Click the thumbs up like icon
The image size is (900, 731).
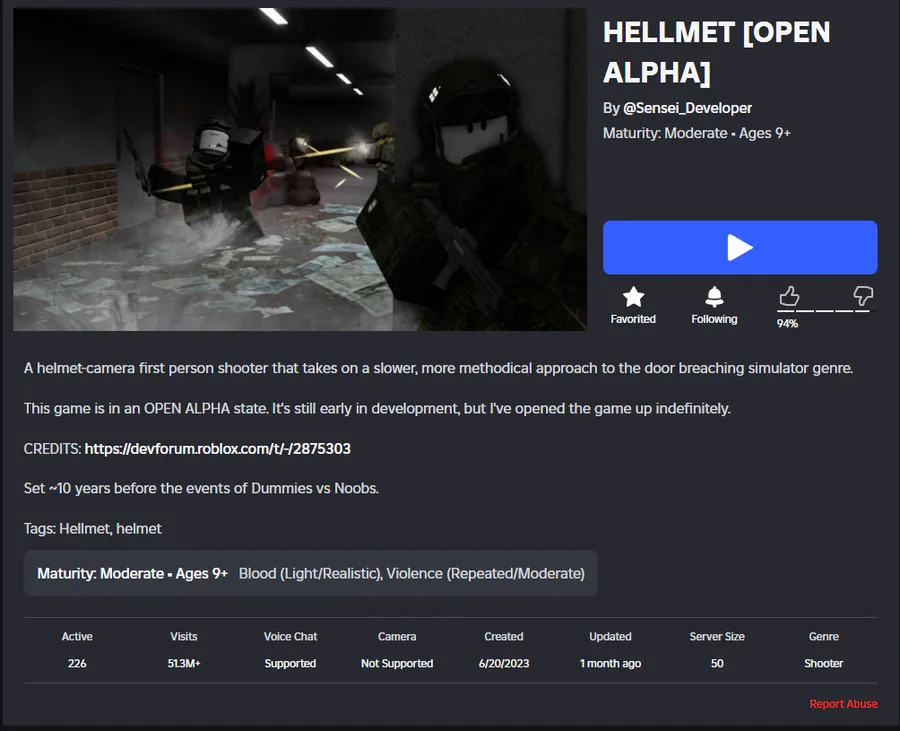789,296
